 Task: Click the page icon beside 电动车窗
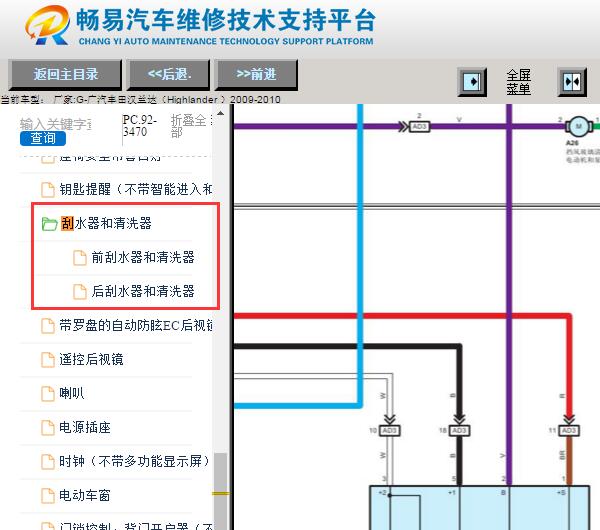48,496
